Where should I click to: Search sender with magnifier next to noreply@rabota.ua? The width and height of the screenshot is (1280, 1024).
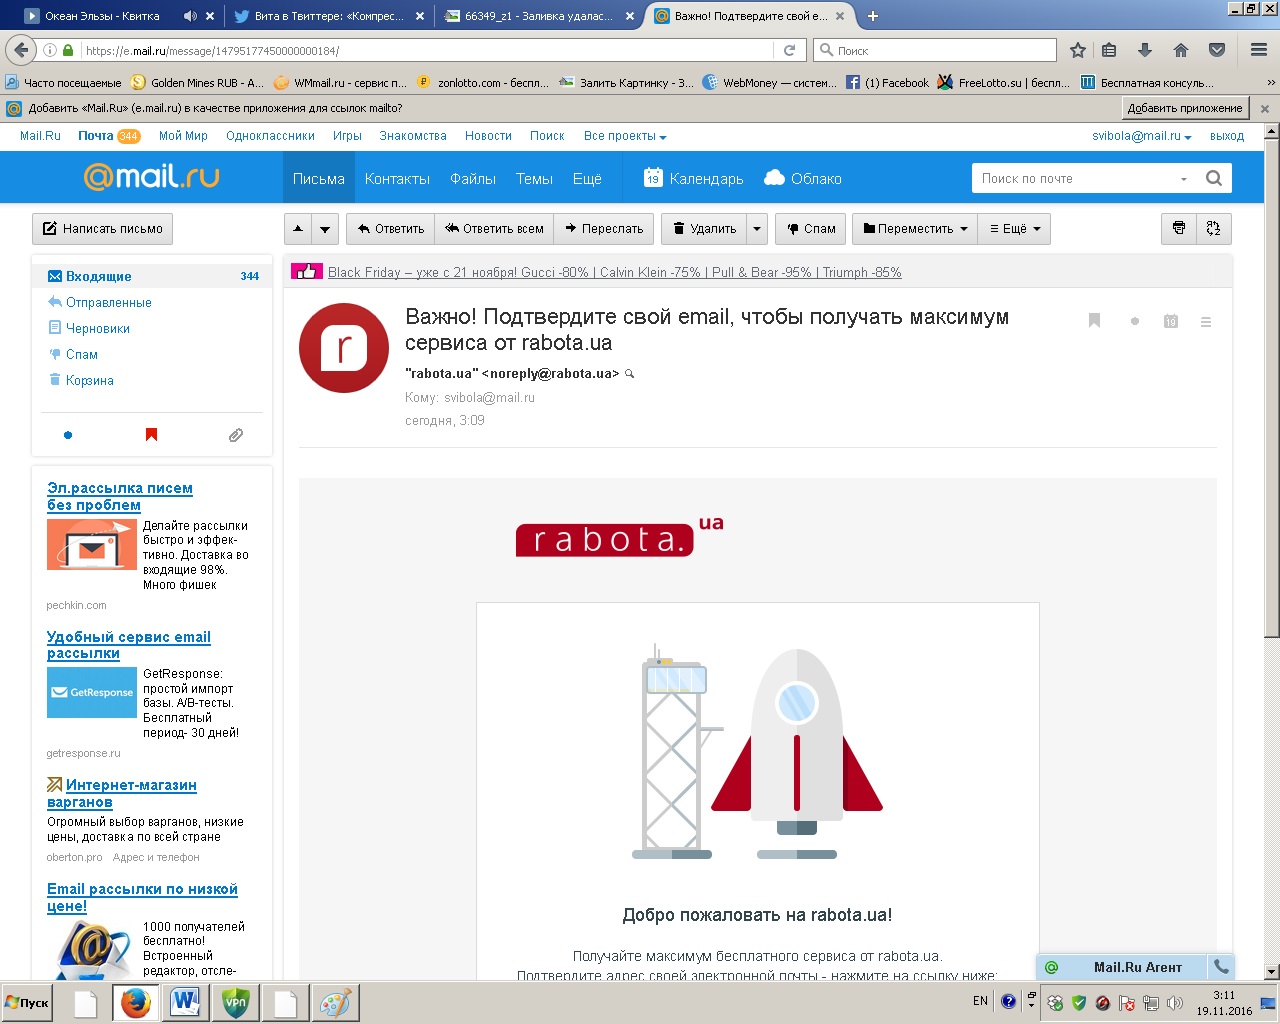pos(629,374)
